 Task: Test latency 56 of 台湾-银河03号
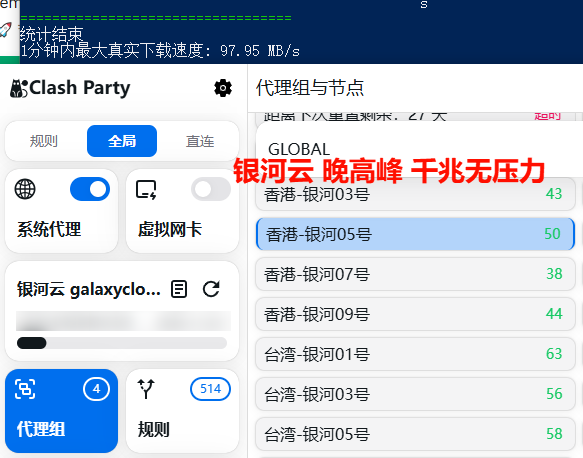click(x=554, y=394)
